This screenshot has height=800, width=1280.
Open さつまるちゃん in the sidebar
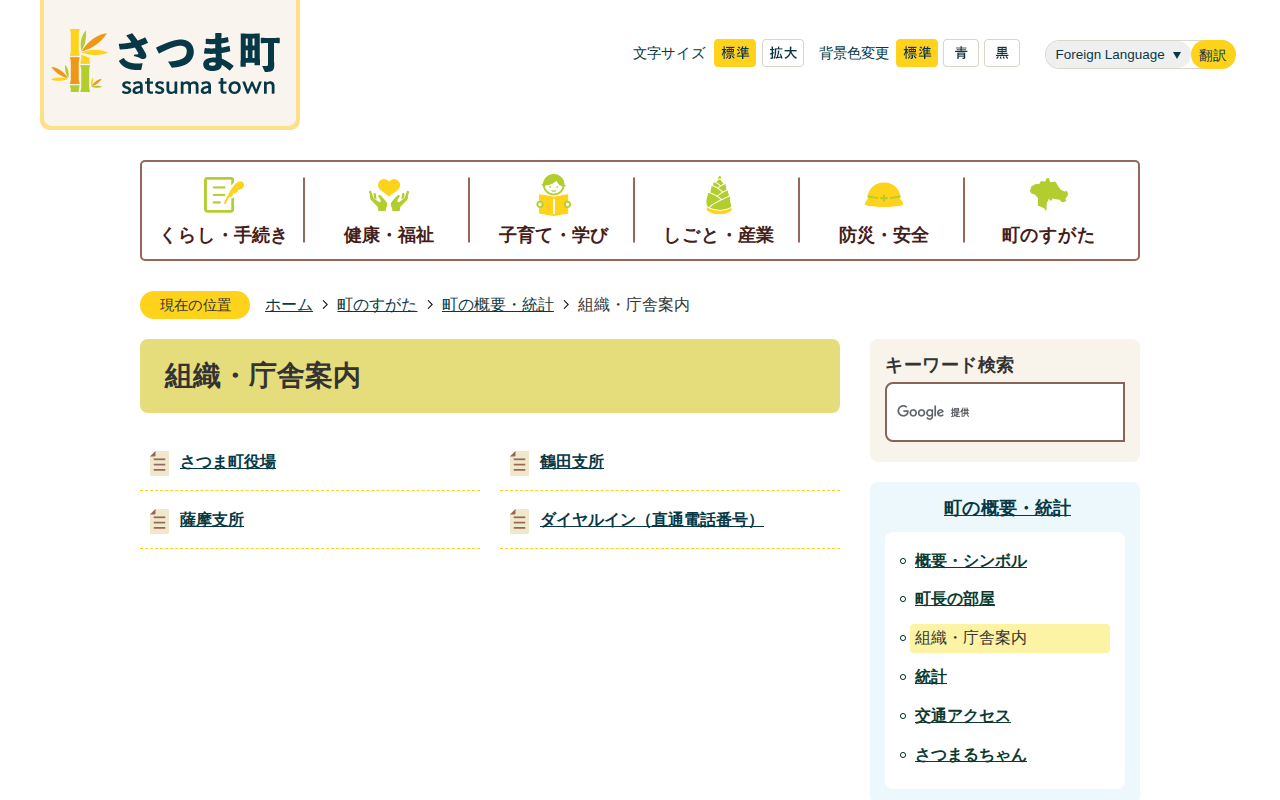coord(971,755)
